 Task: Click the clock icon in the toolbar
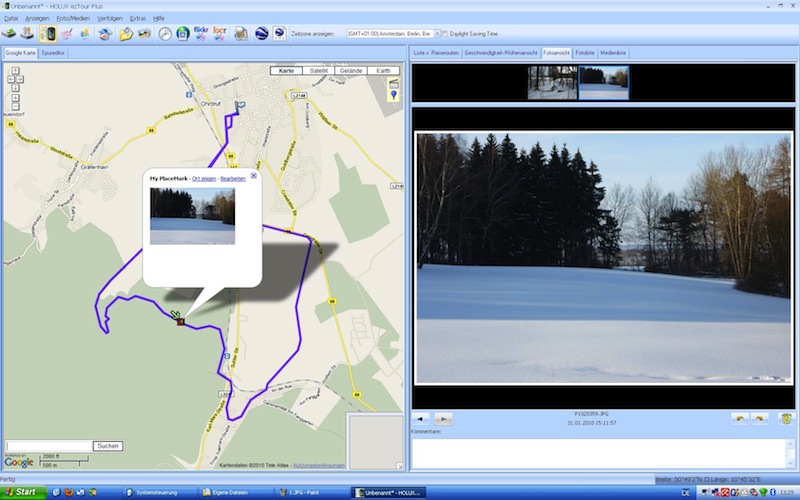click(165, 33)
